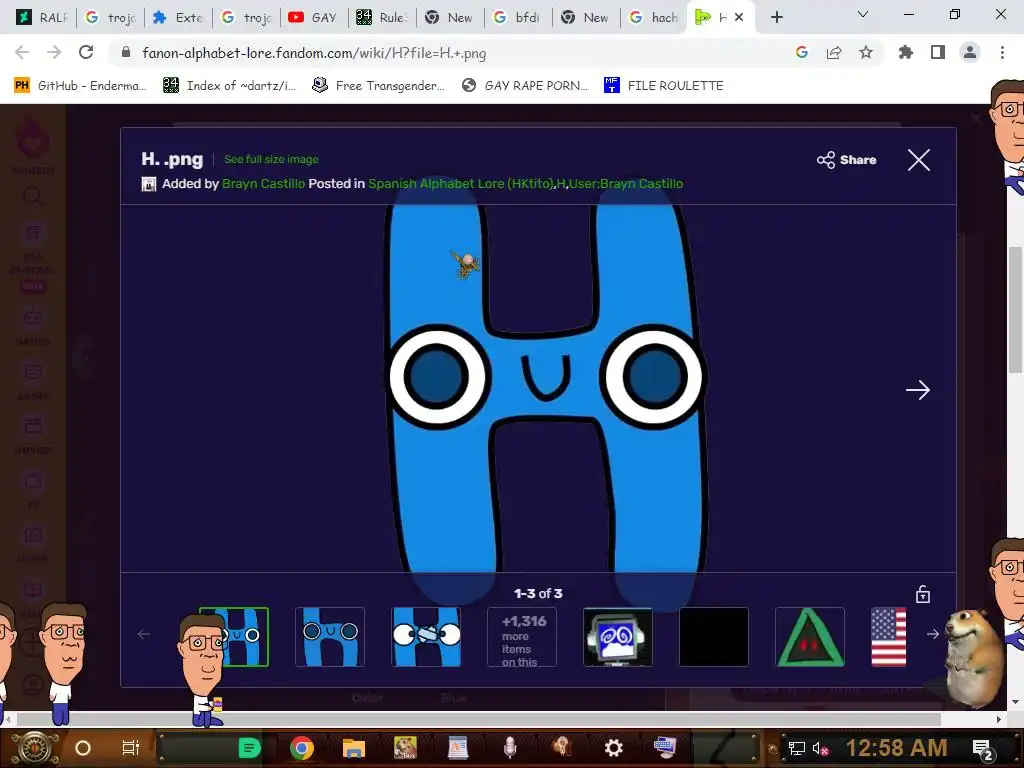Reload the current page

tap(86, 52)
